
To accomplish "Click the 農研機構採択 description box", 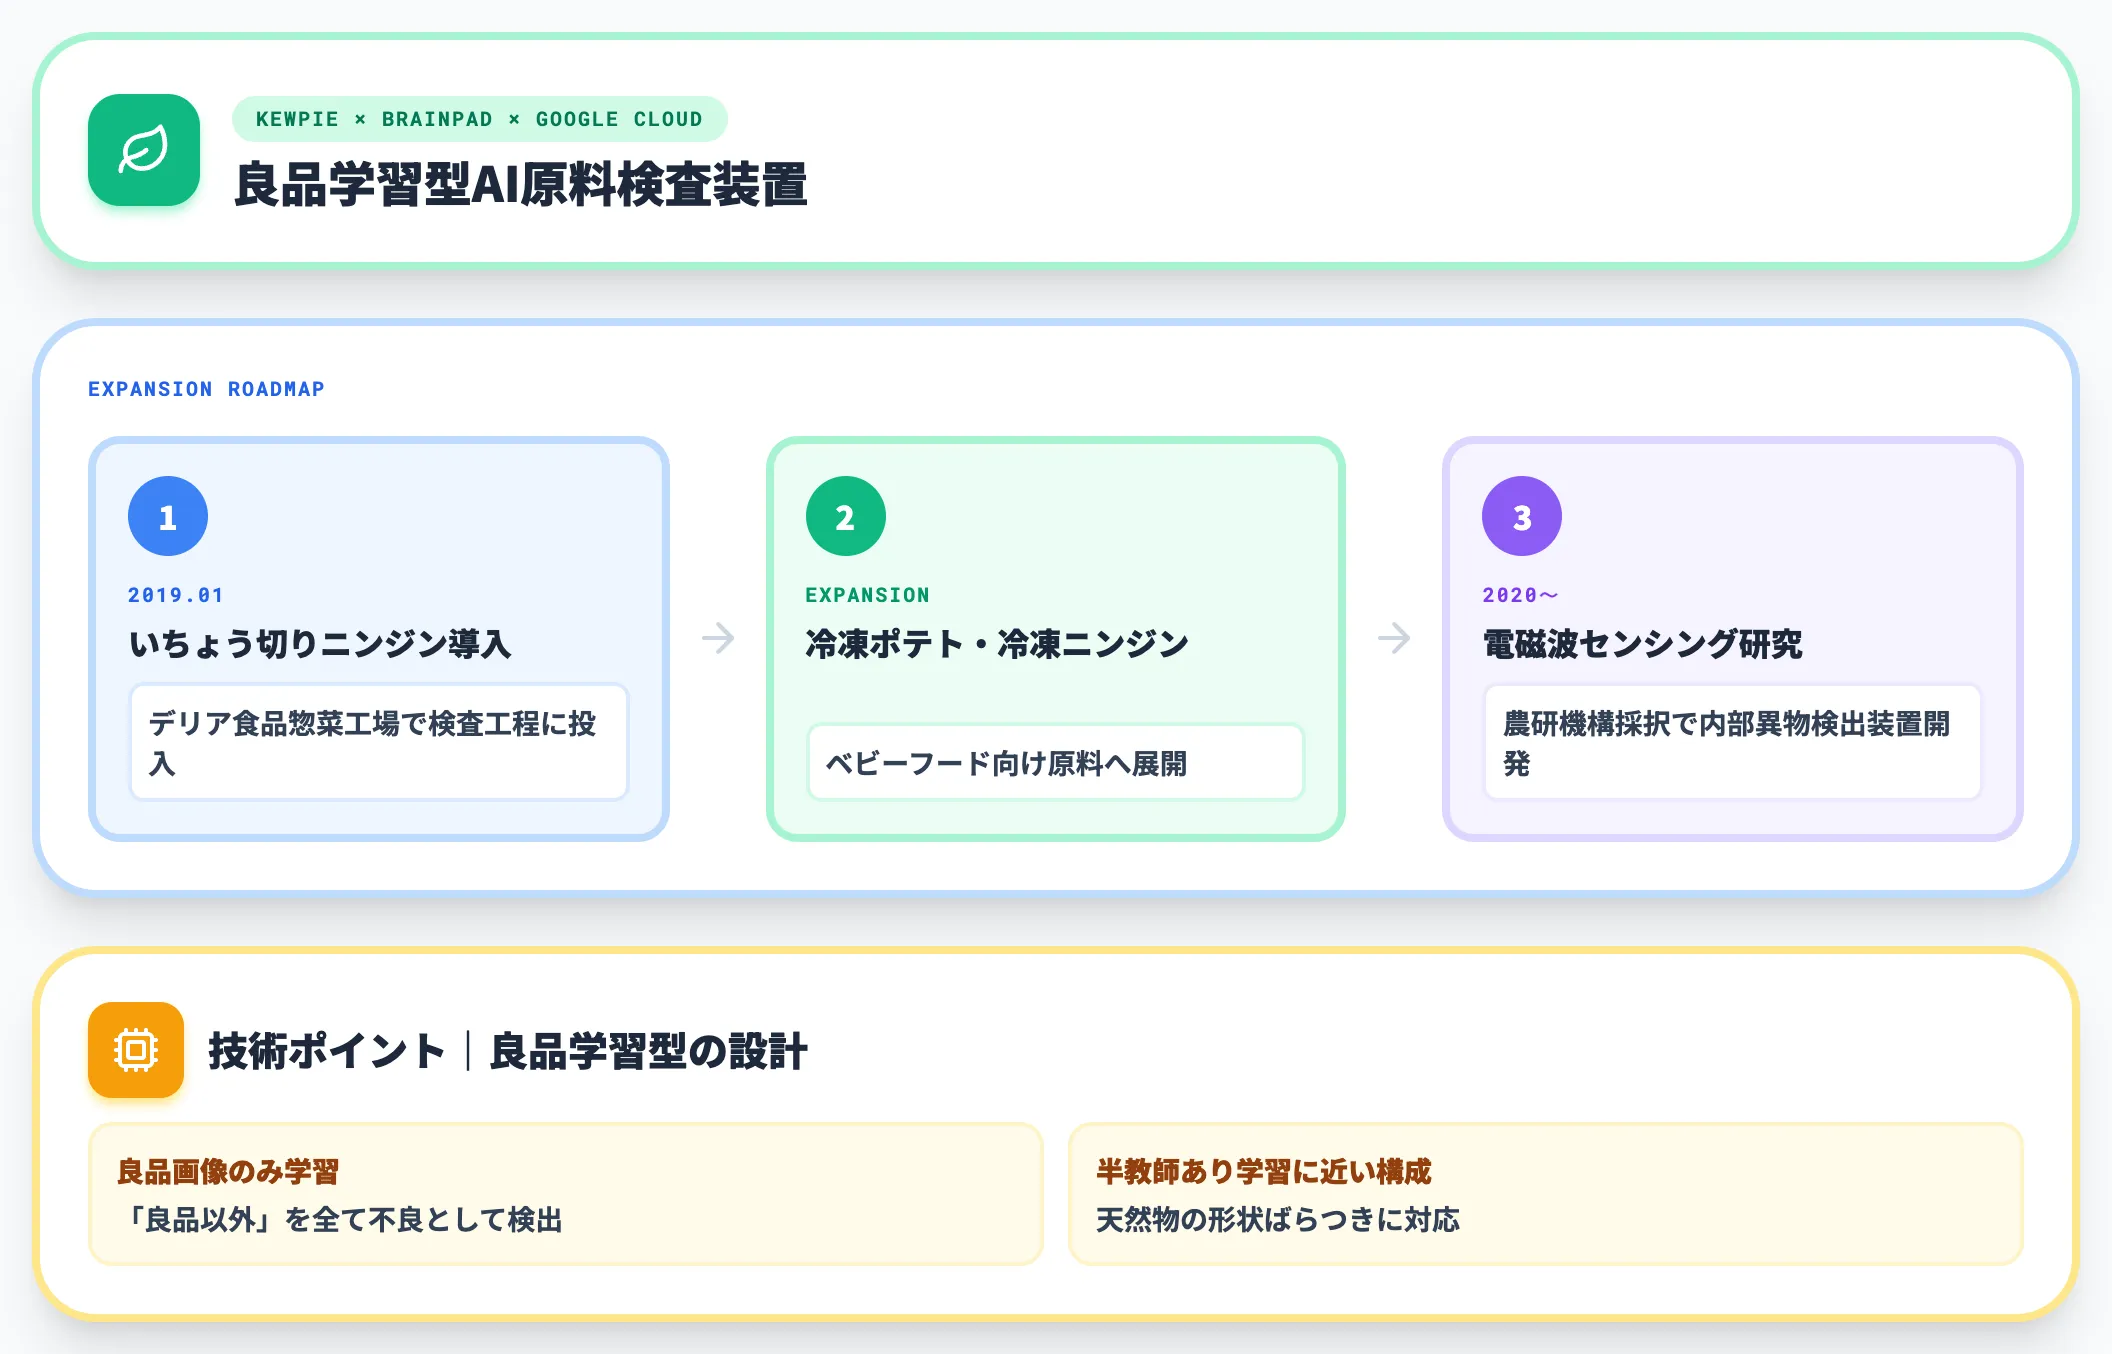I will [1733, 742].
